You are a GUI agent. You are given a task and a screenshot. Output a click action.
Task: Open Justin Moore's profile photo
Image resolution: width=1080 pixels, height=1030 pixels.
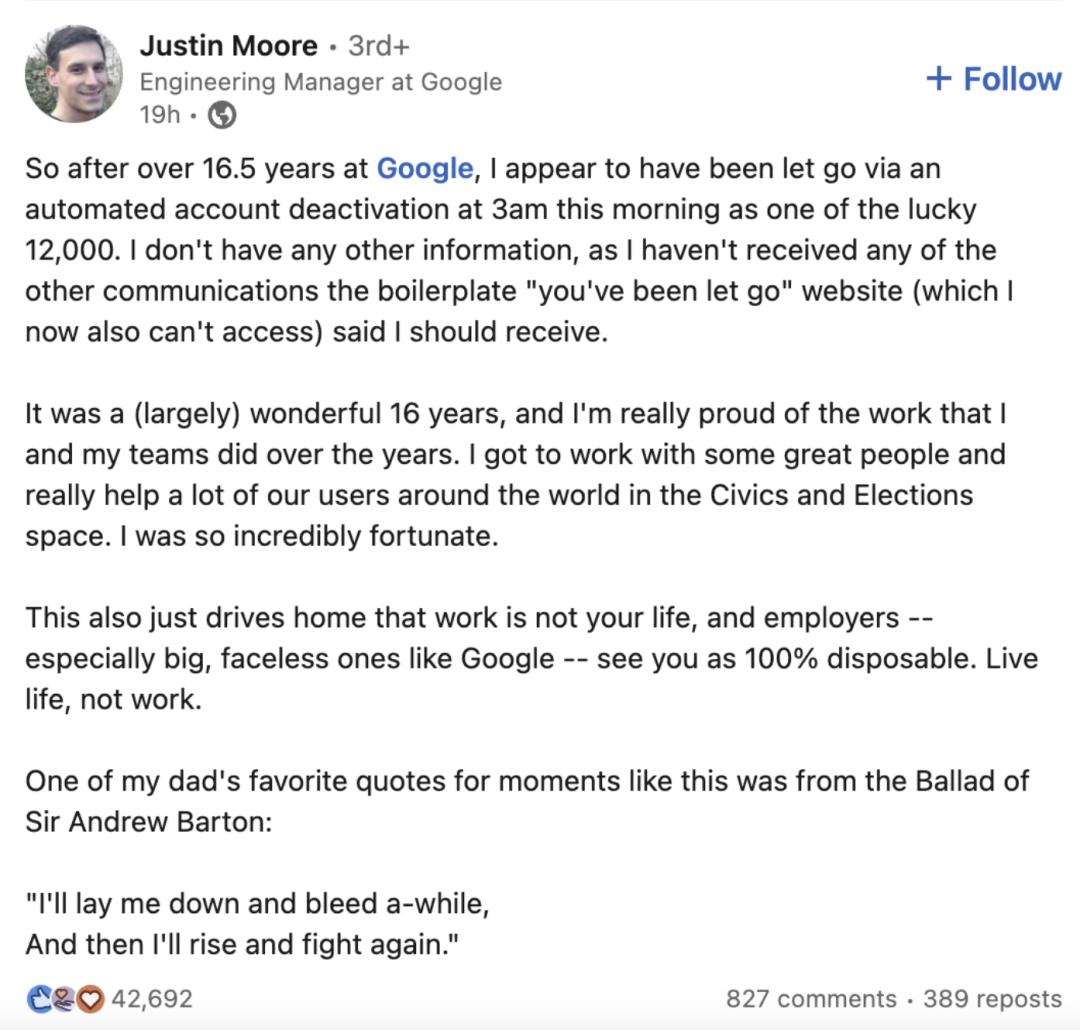tap(72, 75)
